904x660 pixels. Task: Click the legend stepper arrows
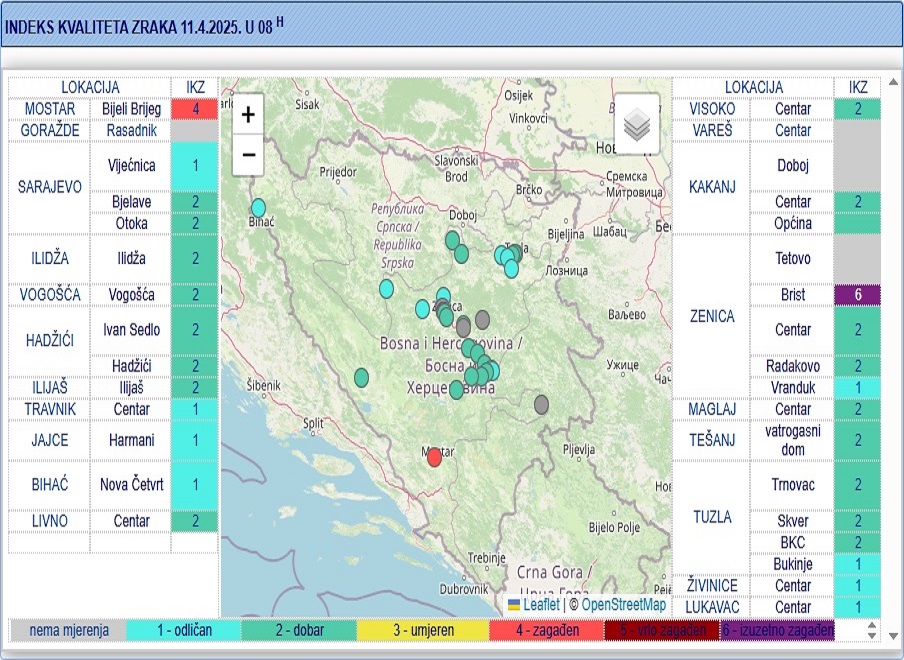tap(872, 630)
